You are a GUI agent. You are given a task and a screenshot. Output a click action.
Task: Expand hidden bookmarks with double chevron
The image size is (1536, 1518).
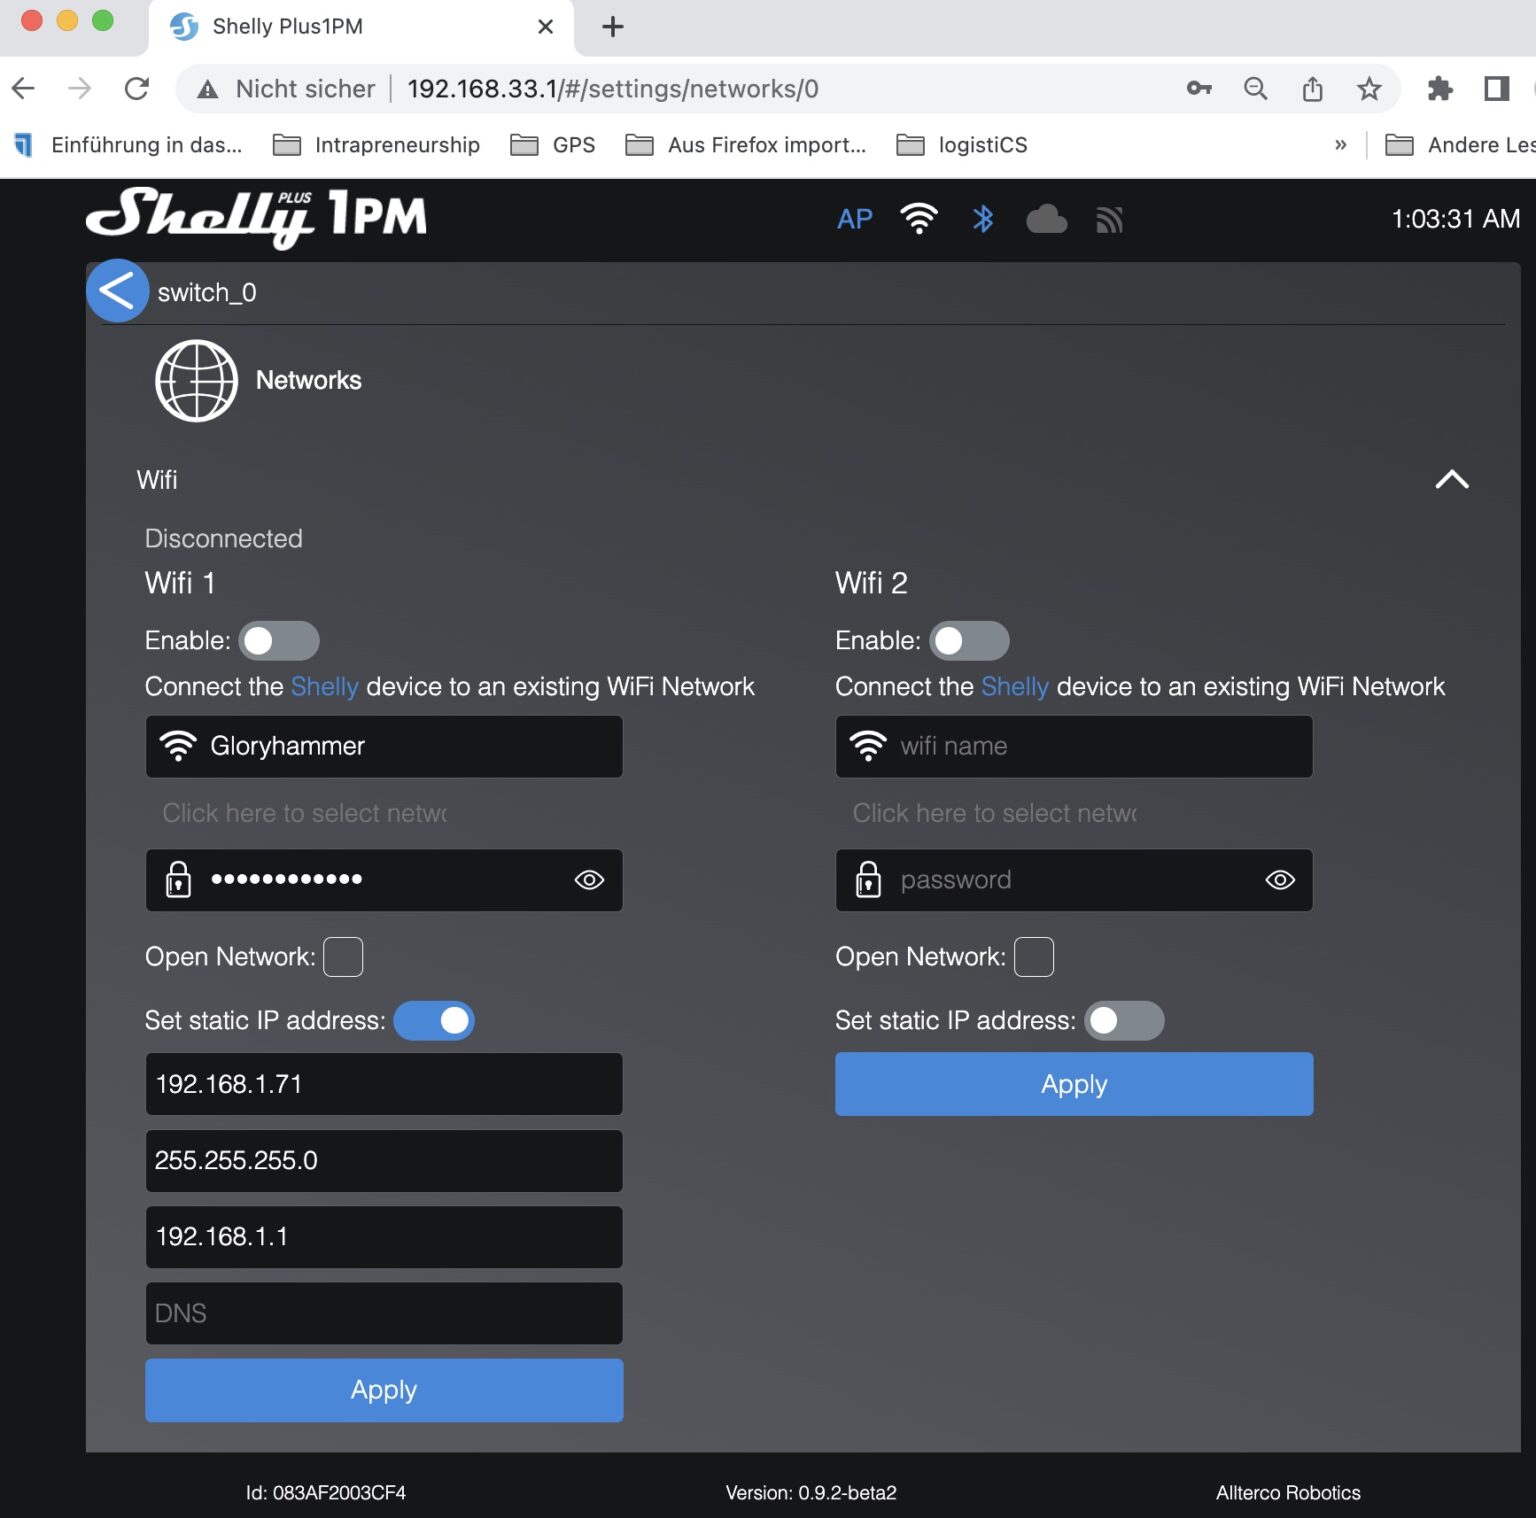coord(1340,145)
